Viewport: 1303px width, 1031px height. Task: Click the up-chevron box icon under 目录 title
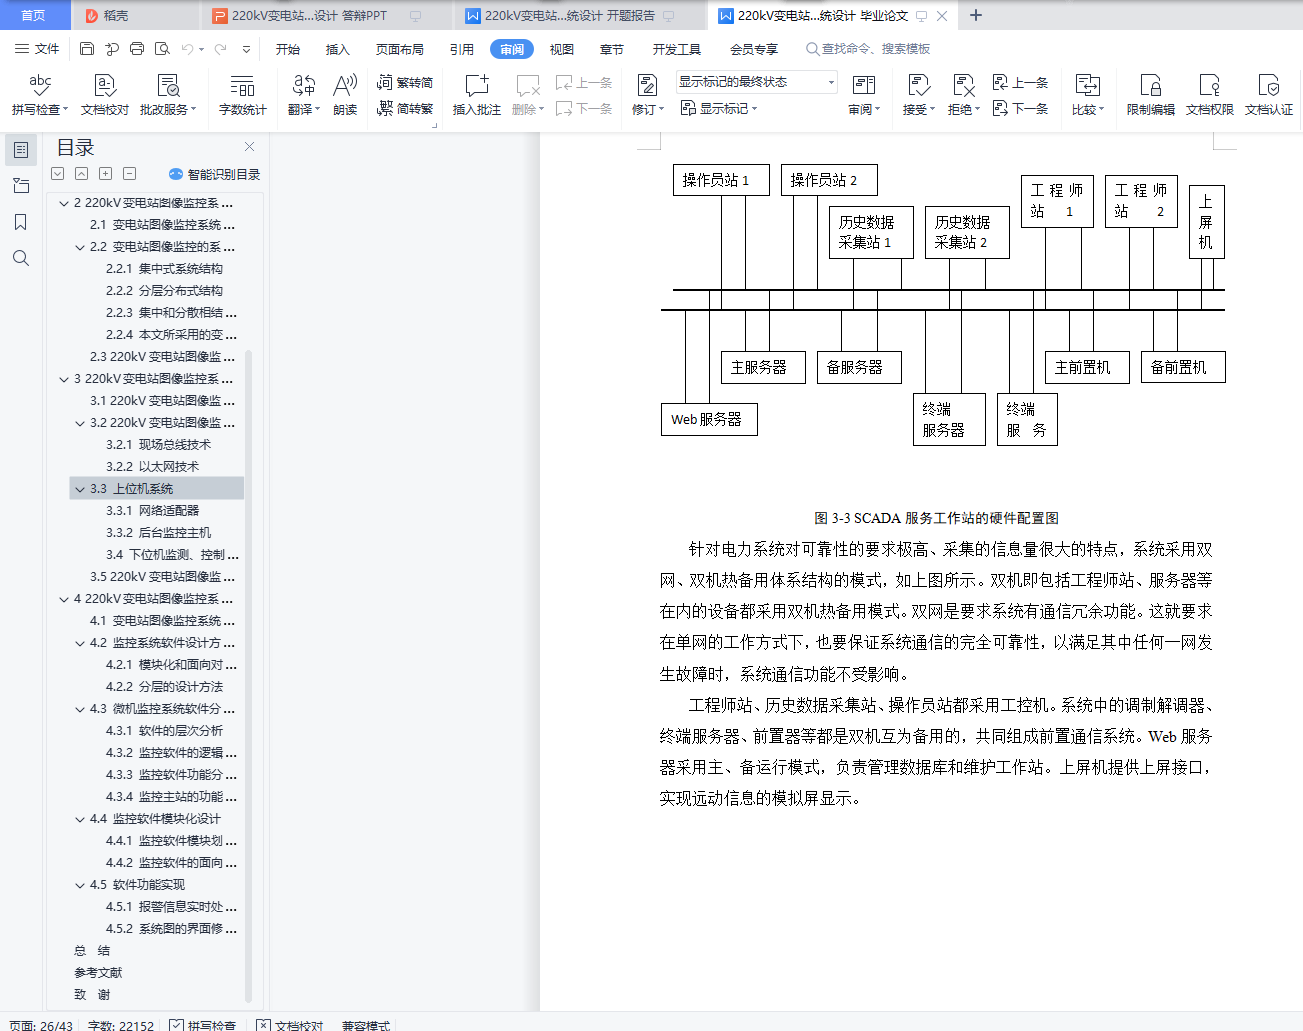pos(82,174)
